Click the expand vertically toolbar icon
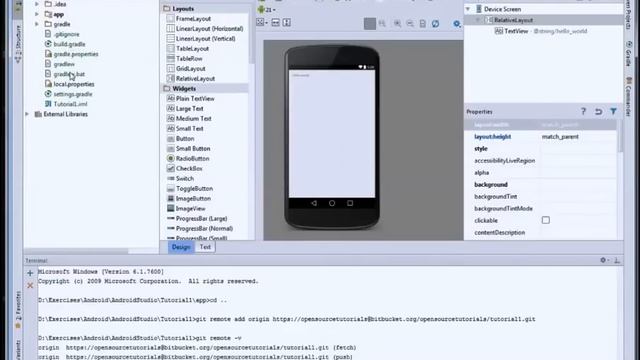The height and width of the screenshot is (360, 640). pyautogui.click(x=287, y=22)
